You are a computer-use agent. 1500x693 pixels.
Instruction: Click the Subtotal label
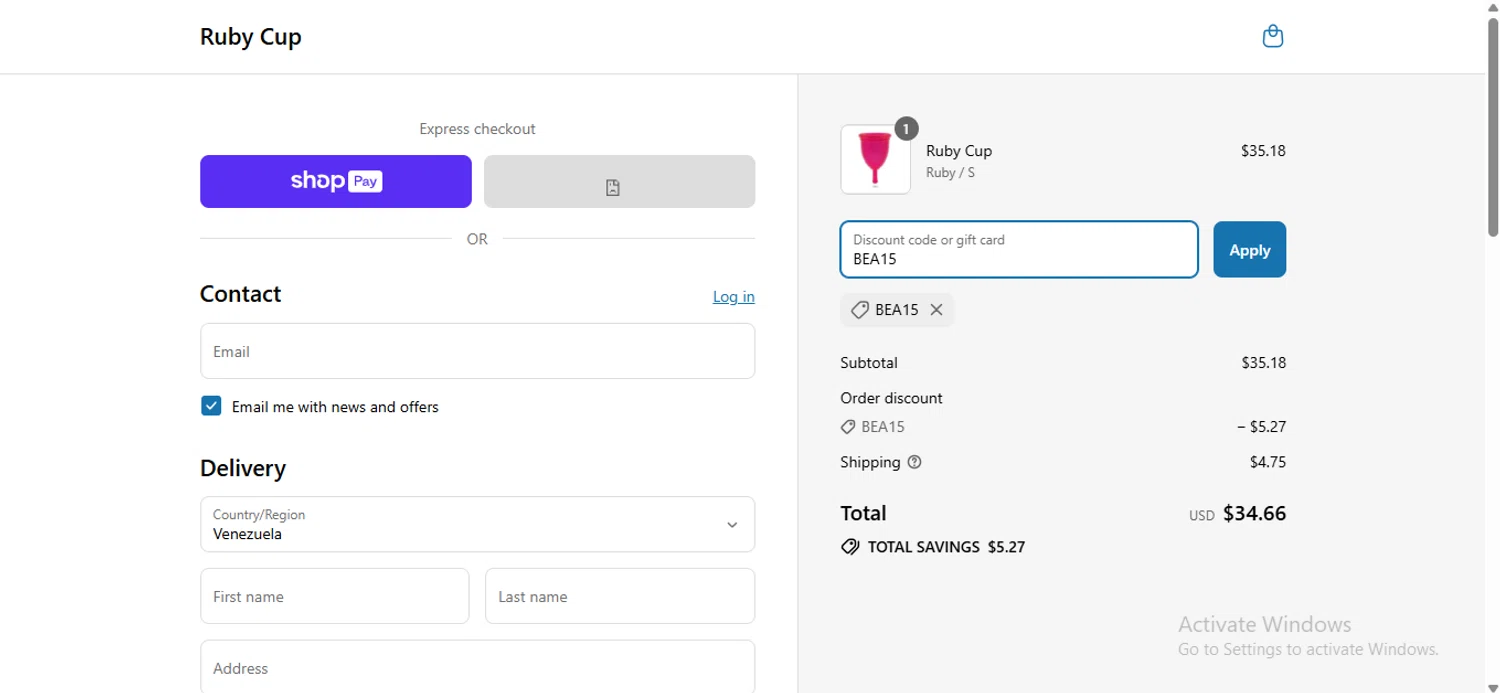(869, 363)
